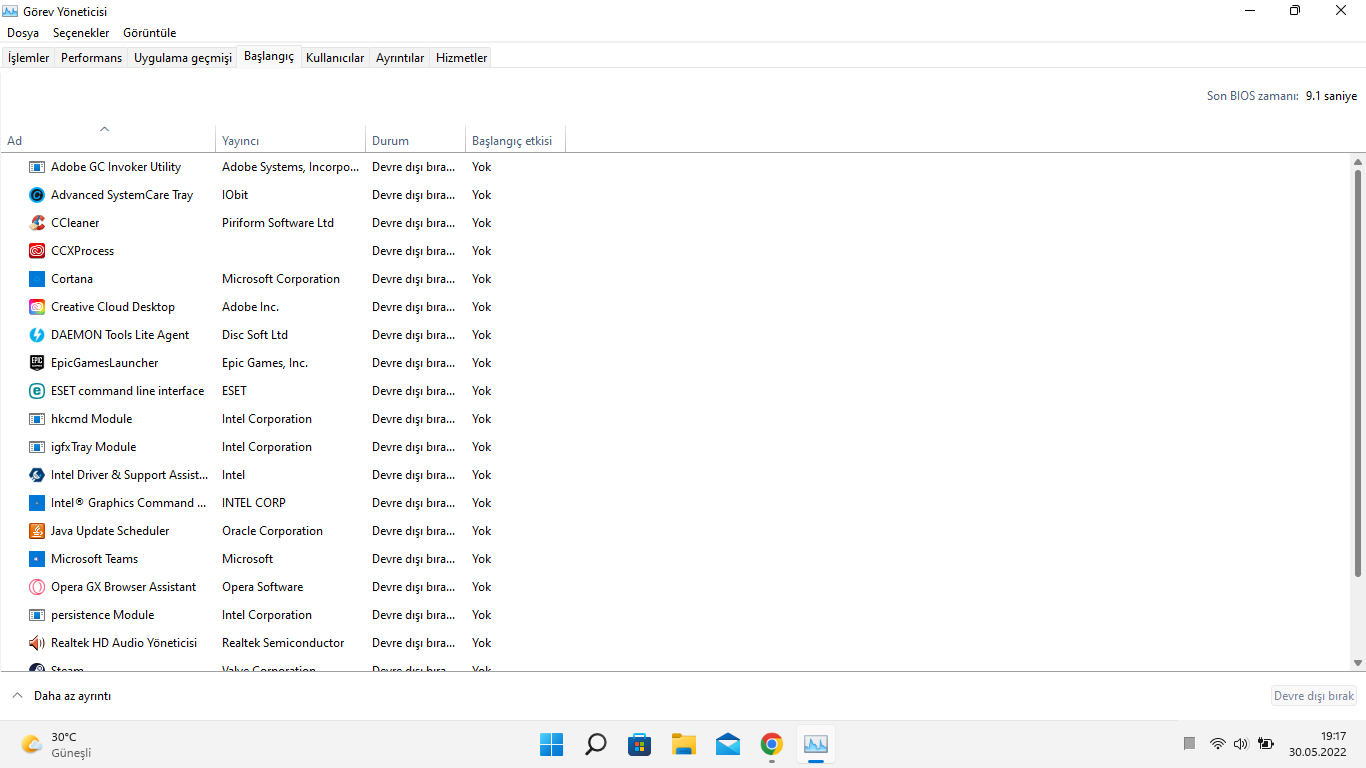Click the Devre dışı bırak button
This screenshot has width=1366, height=768.
(1314, 696)
